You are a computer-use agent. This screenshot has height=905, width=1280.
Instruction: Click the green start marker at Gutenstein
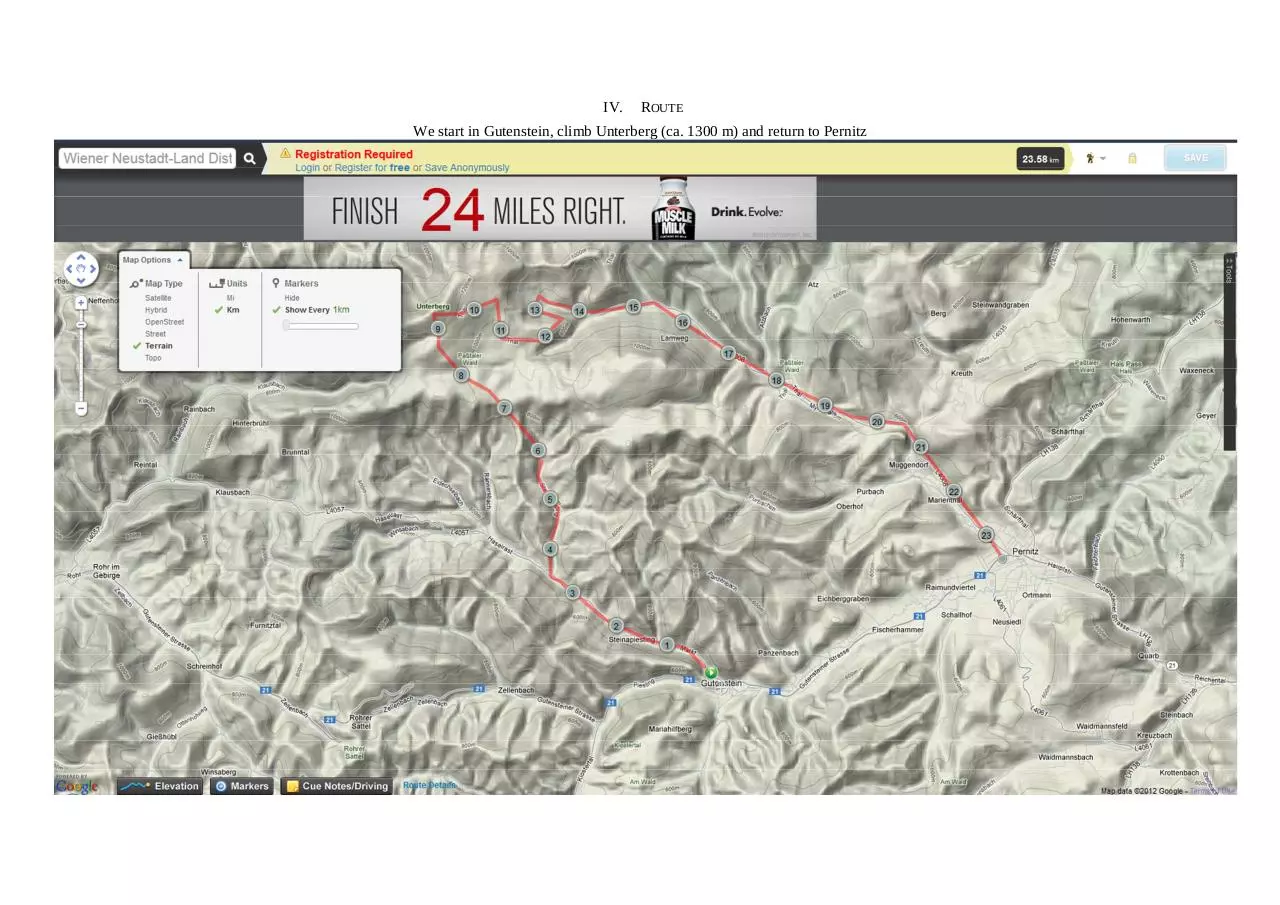pyautogui.click(x=711, y=672)
